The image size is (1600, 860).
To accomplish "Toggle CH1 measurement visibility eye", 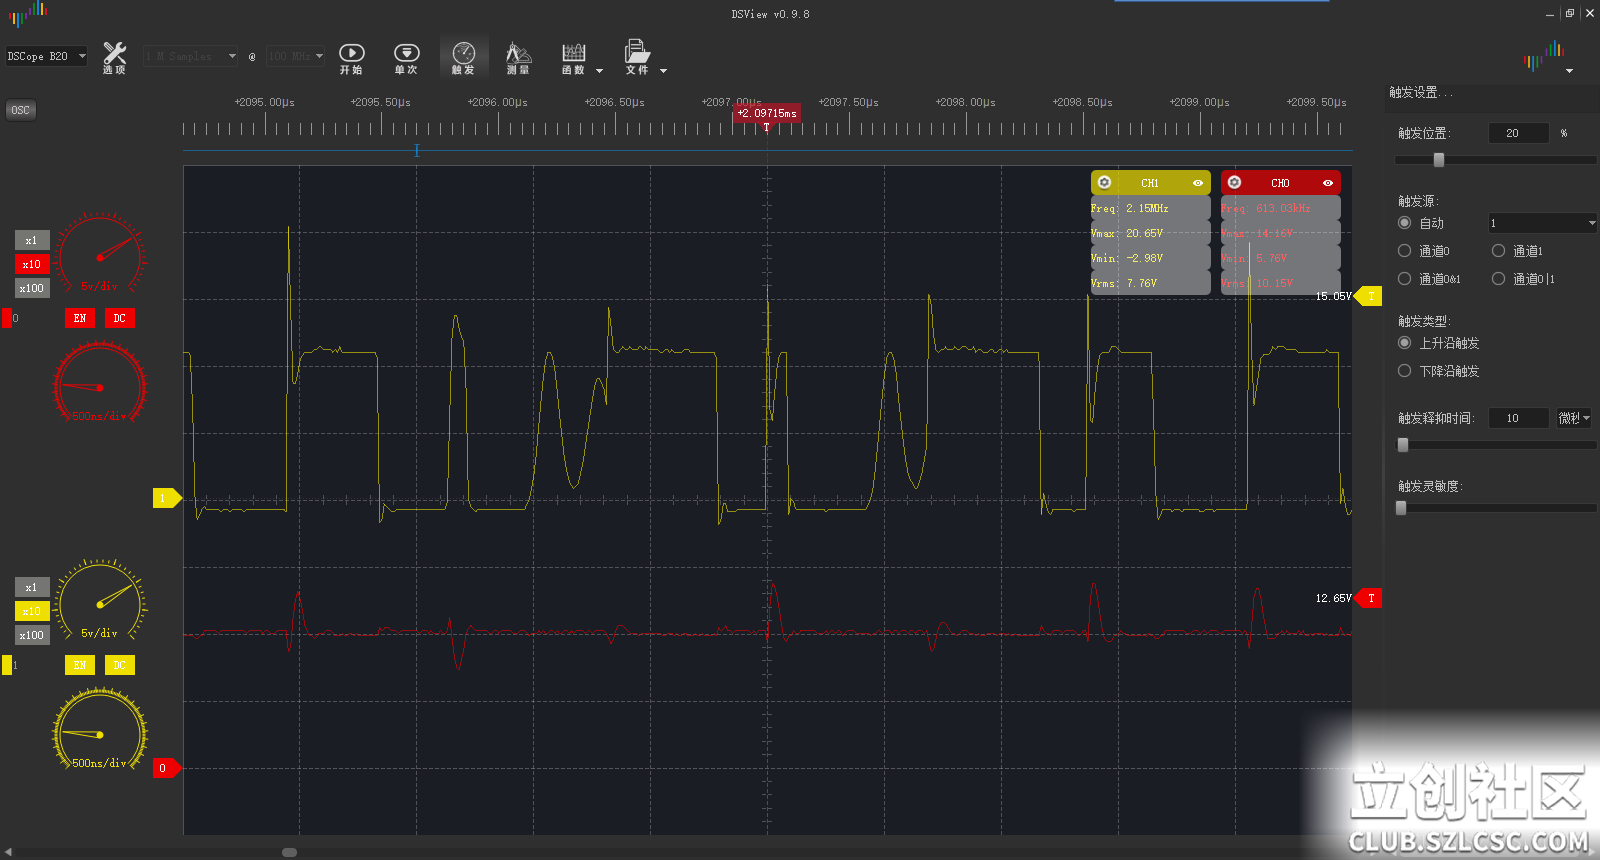I will pos(1198,183).
